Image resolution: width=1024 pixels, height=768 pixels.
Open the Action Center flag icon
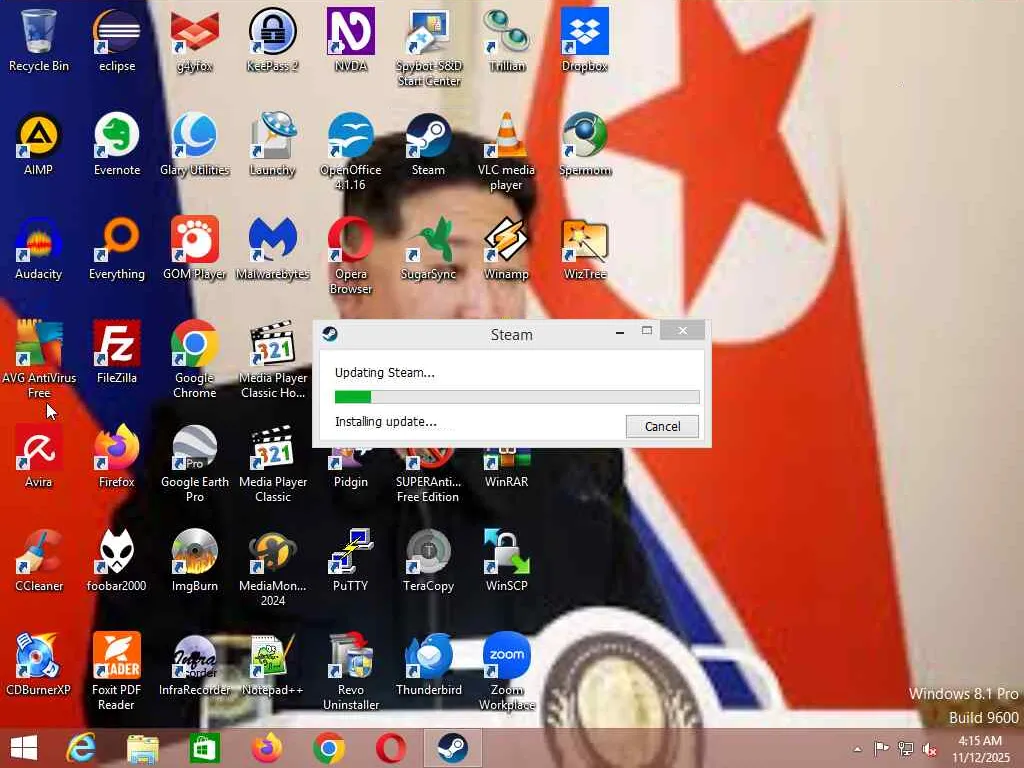(882, 748)
